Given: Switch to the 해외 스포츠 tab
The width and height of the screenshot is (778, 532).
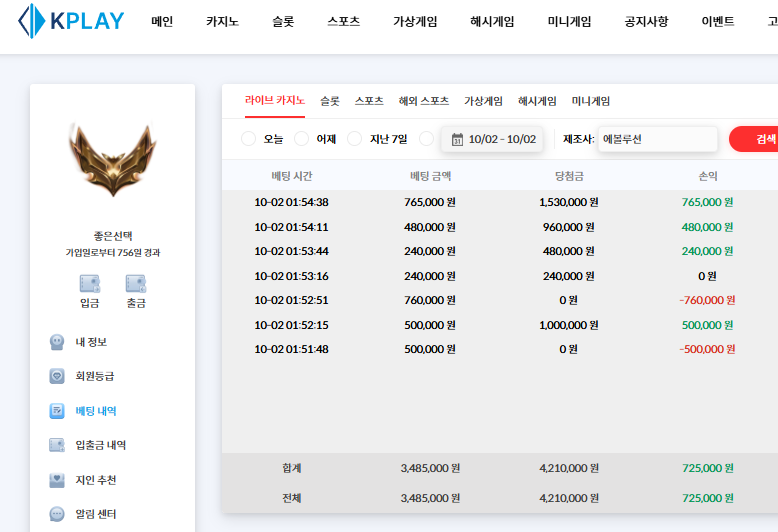Looking at the screenshot, I should coord(423,101).
